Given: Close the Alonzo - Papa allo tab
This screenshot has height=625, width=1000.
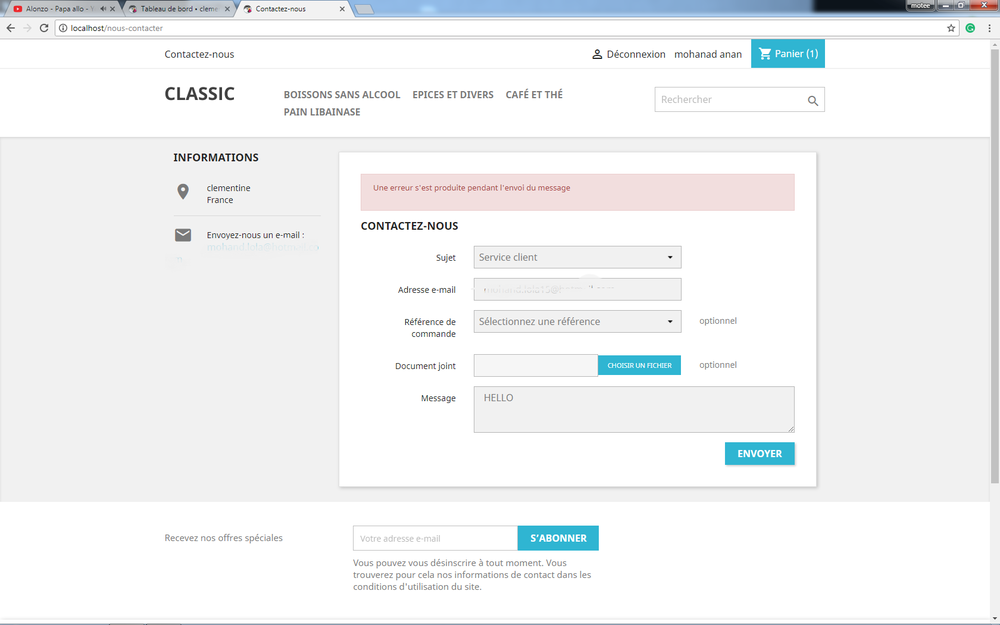Looking at the screenshot, I should click(x=113, y=9).
